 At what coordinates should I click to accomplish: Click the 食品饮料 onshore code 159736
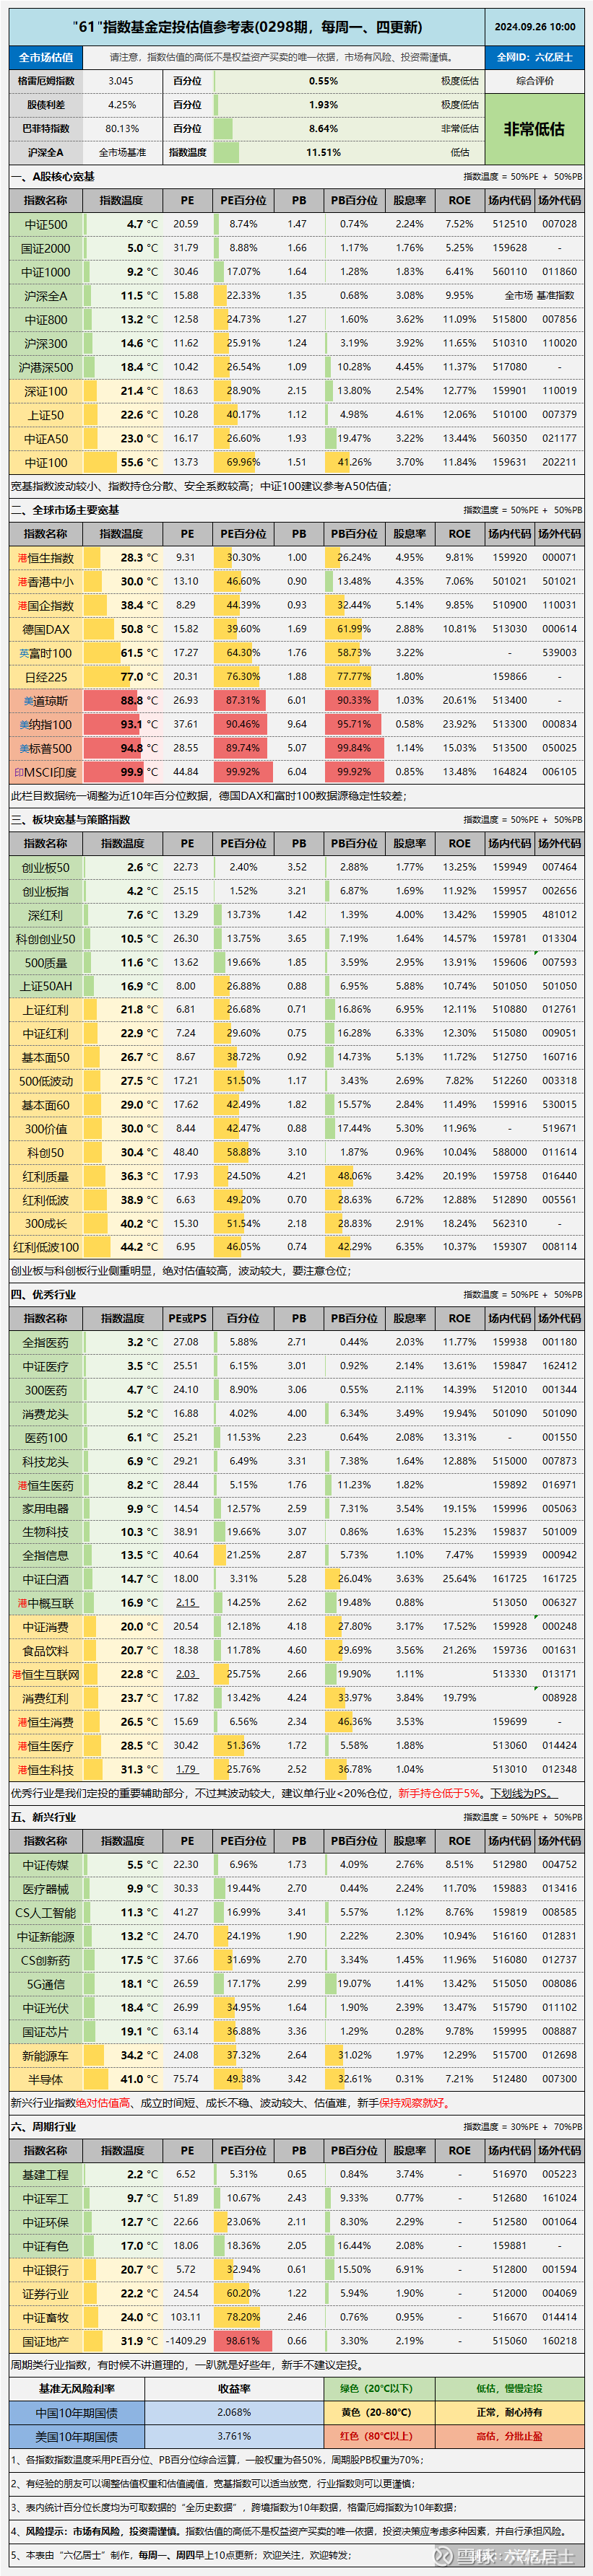pos(510,1650)
